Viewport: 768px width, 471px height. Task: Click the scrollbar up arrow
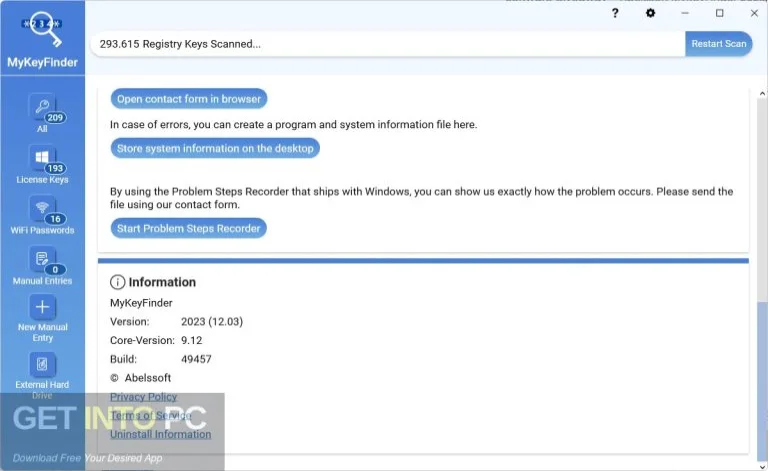762,94
